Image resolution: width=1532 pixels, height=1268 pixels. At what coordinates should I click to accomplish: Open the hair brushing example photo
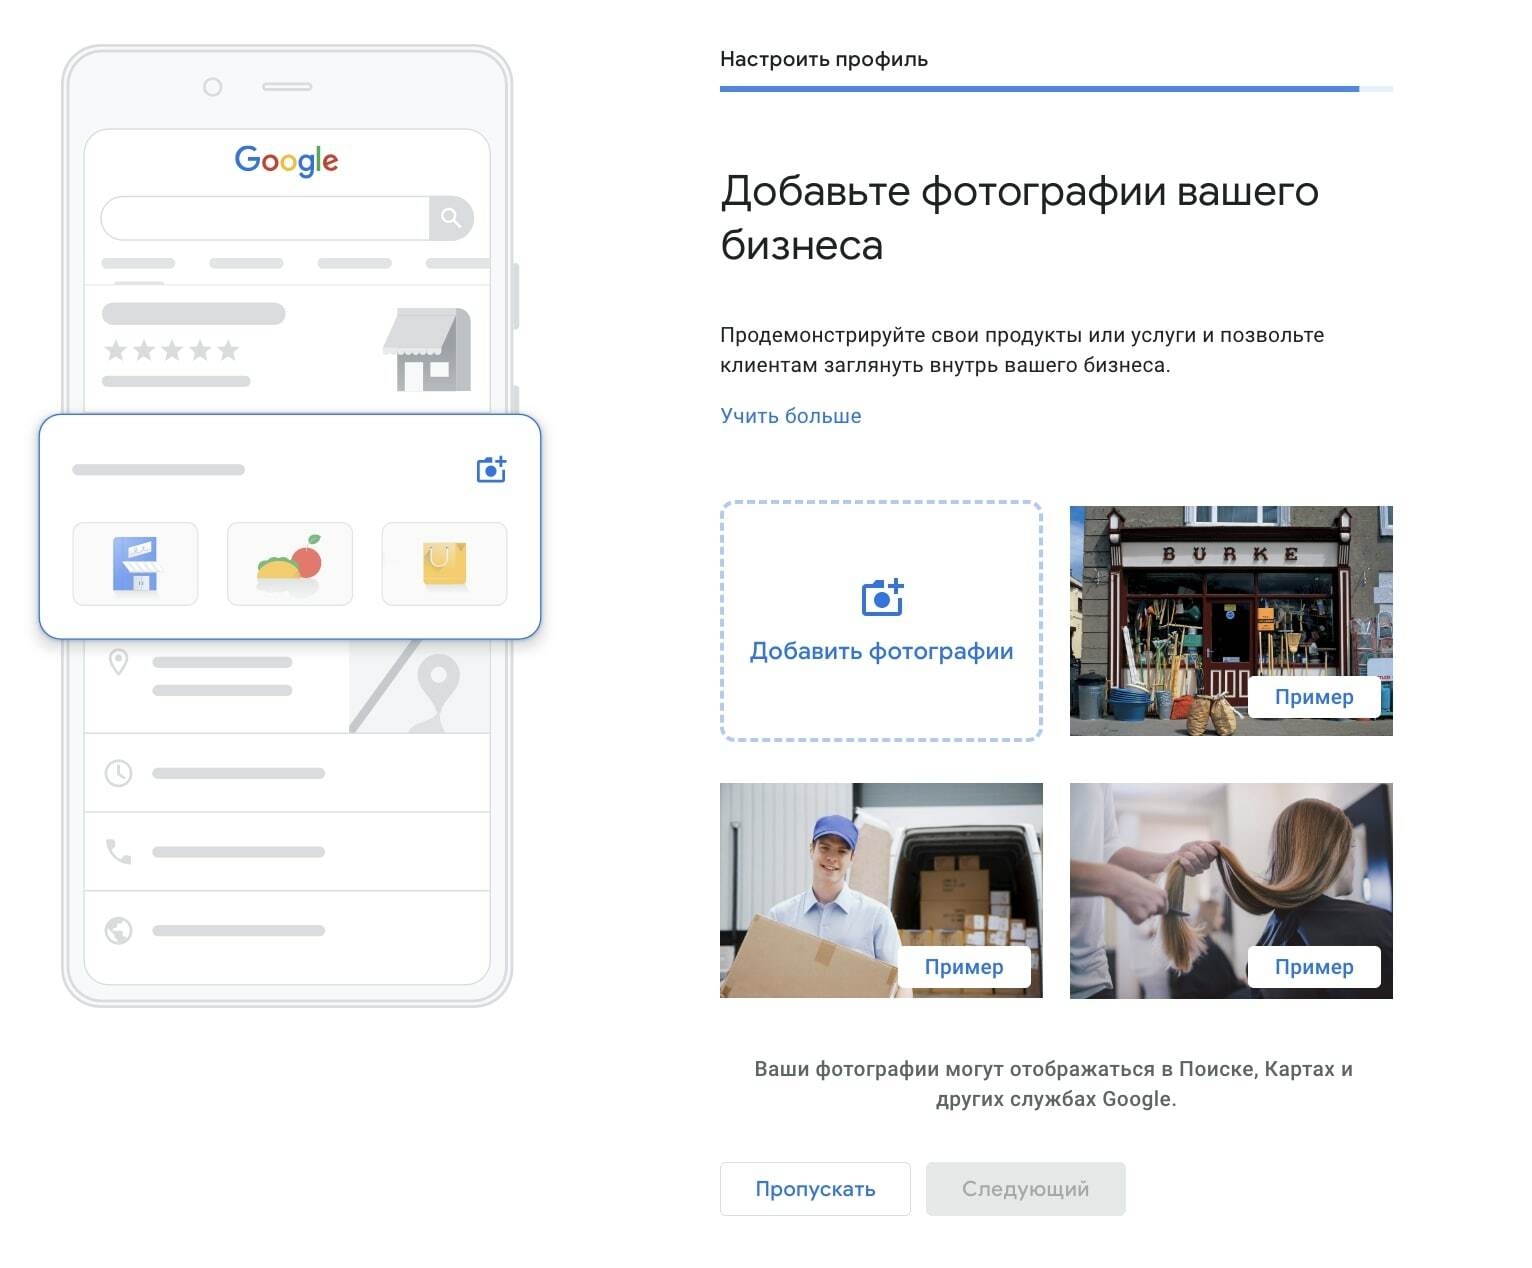(1231, 890)
